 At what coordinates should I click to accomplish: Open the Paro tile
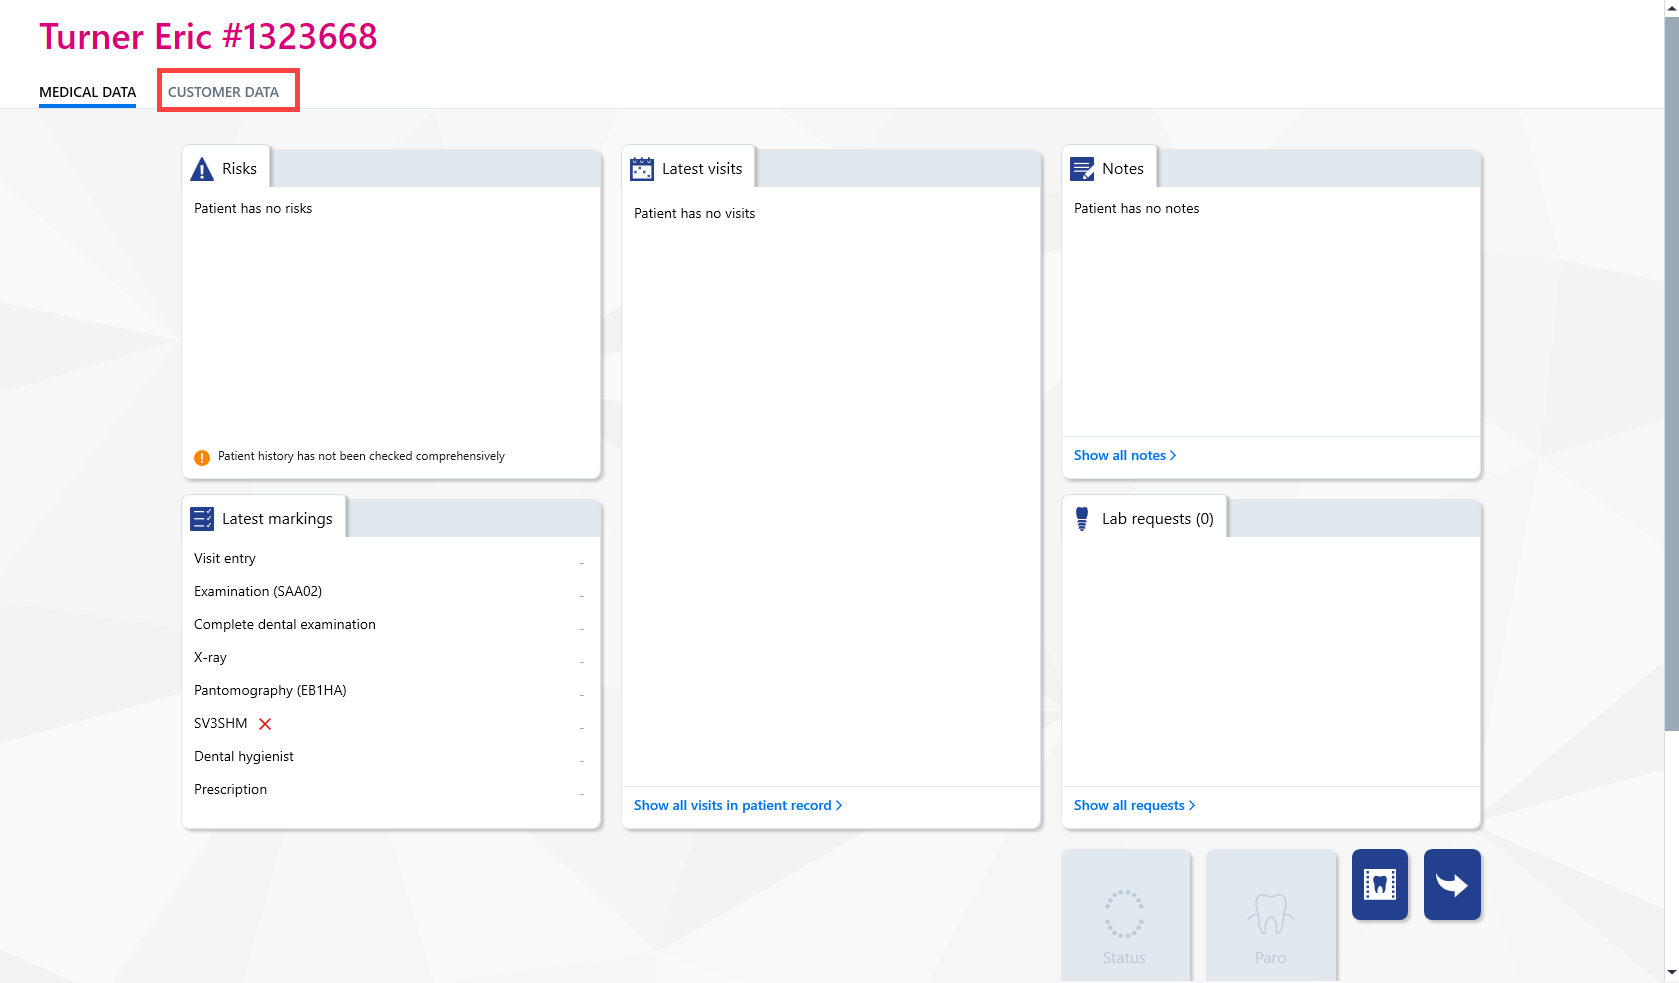[x=1271, y=915]
